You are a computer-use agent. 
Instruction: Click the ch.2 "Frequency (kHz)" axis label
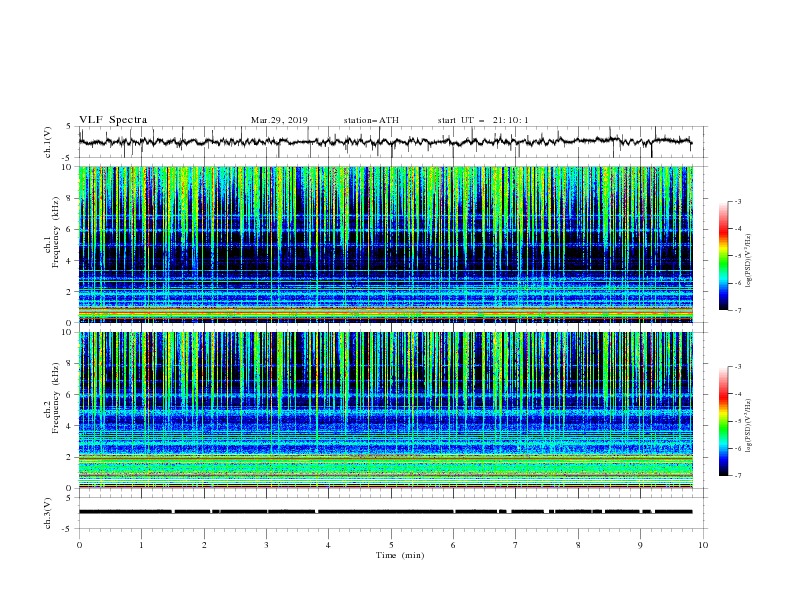pos(55,398)
